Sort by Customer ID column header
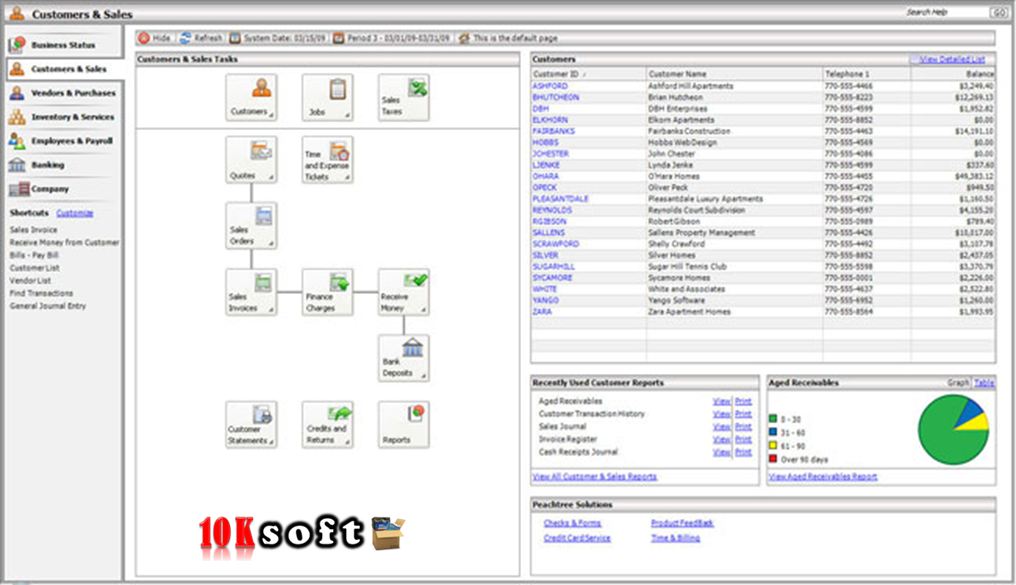Screen dimensions: 1016x585 pos(588,74)
